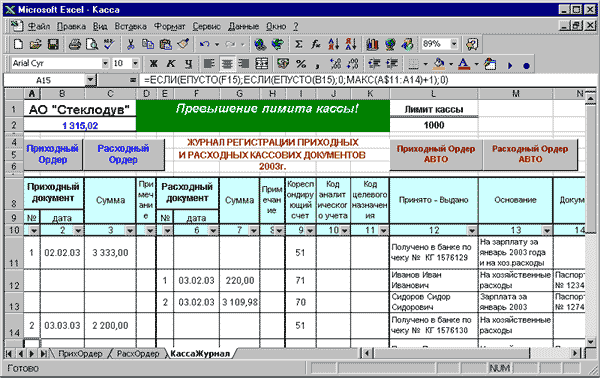
Task: Switch to the ПрихОрдер sheet tab
Action: tap(80, 354)
